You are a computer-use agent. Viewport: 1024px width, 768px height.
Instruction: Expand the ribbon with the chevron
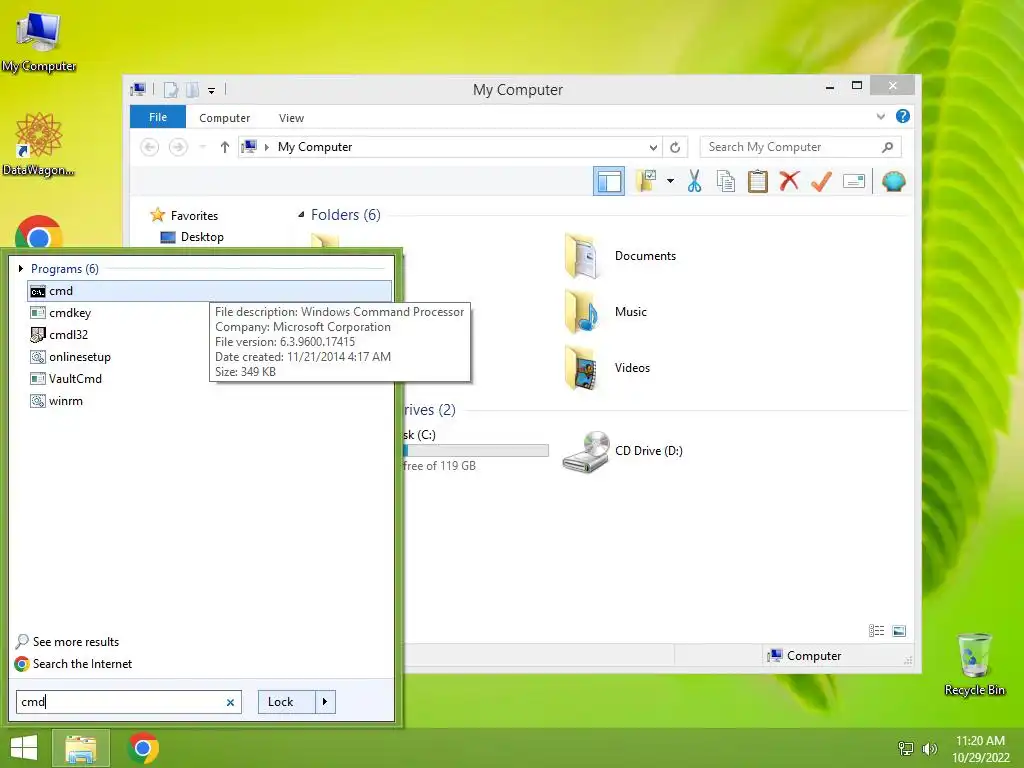pyautogui.click(x=881, y=117)
